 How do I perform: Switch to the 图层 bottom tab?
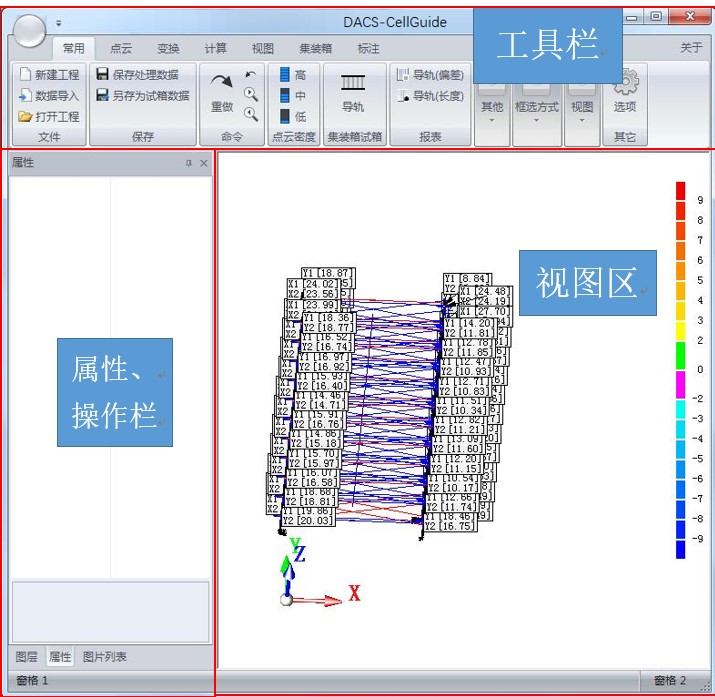(26, 656)
